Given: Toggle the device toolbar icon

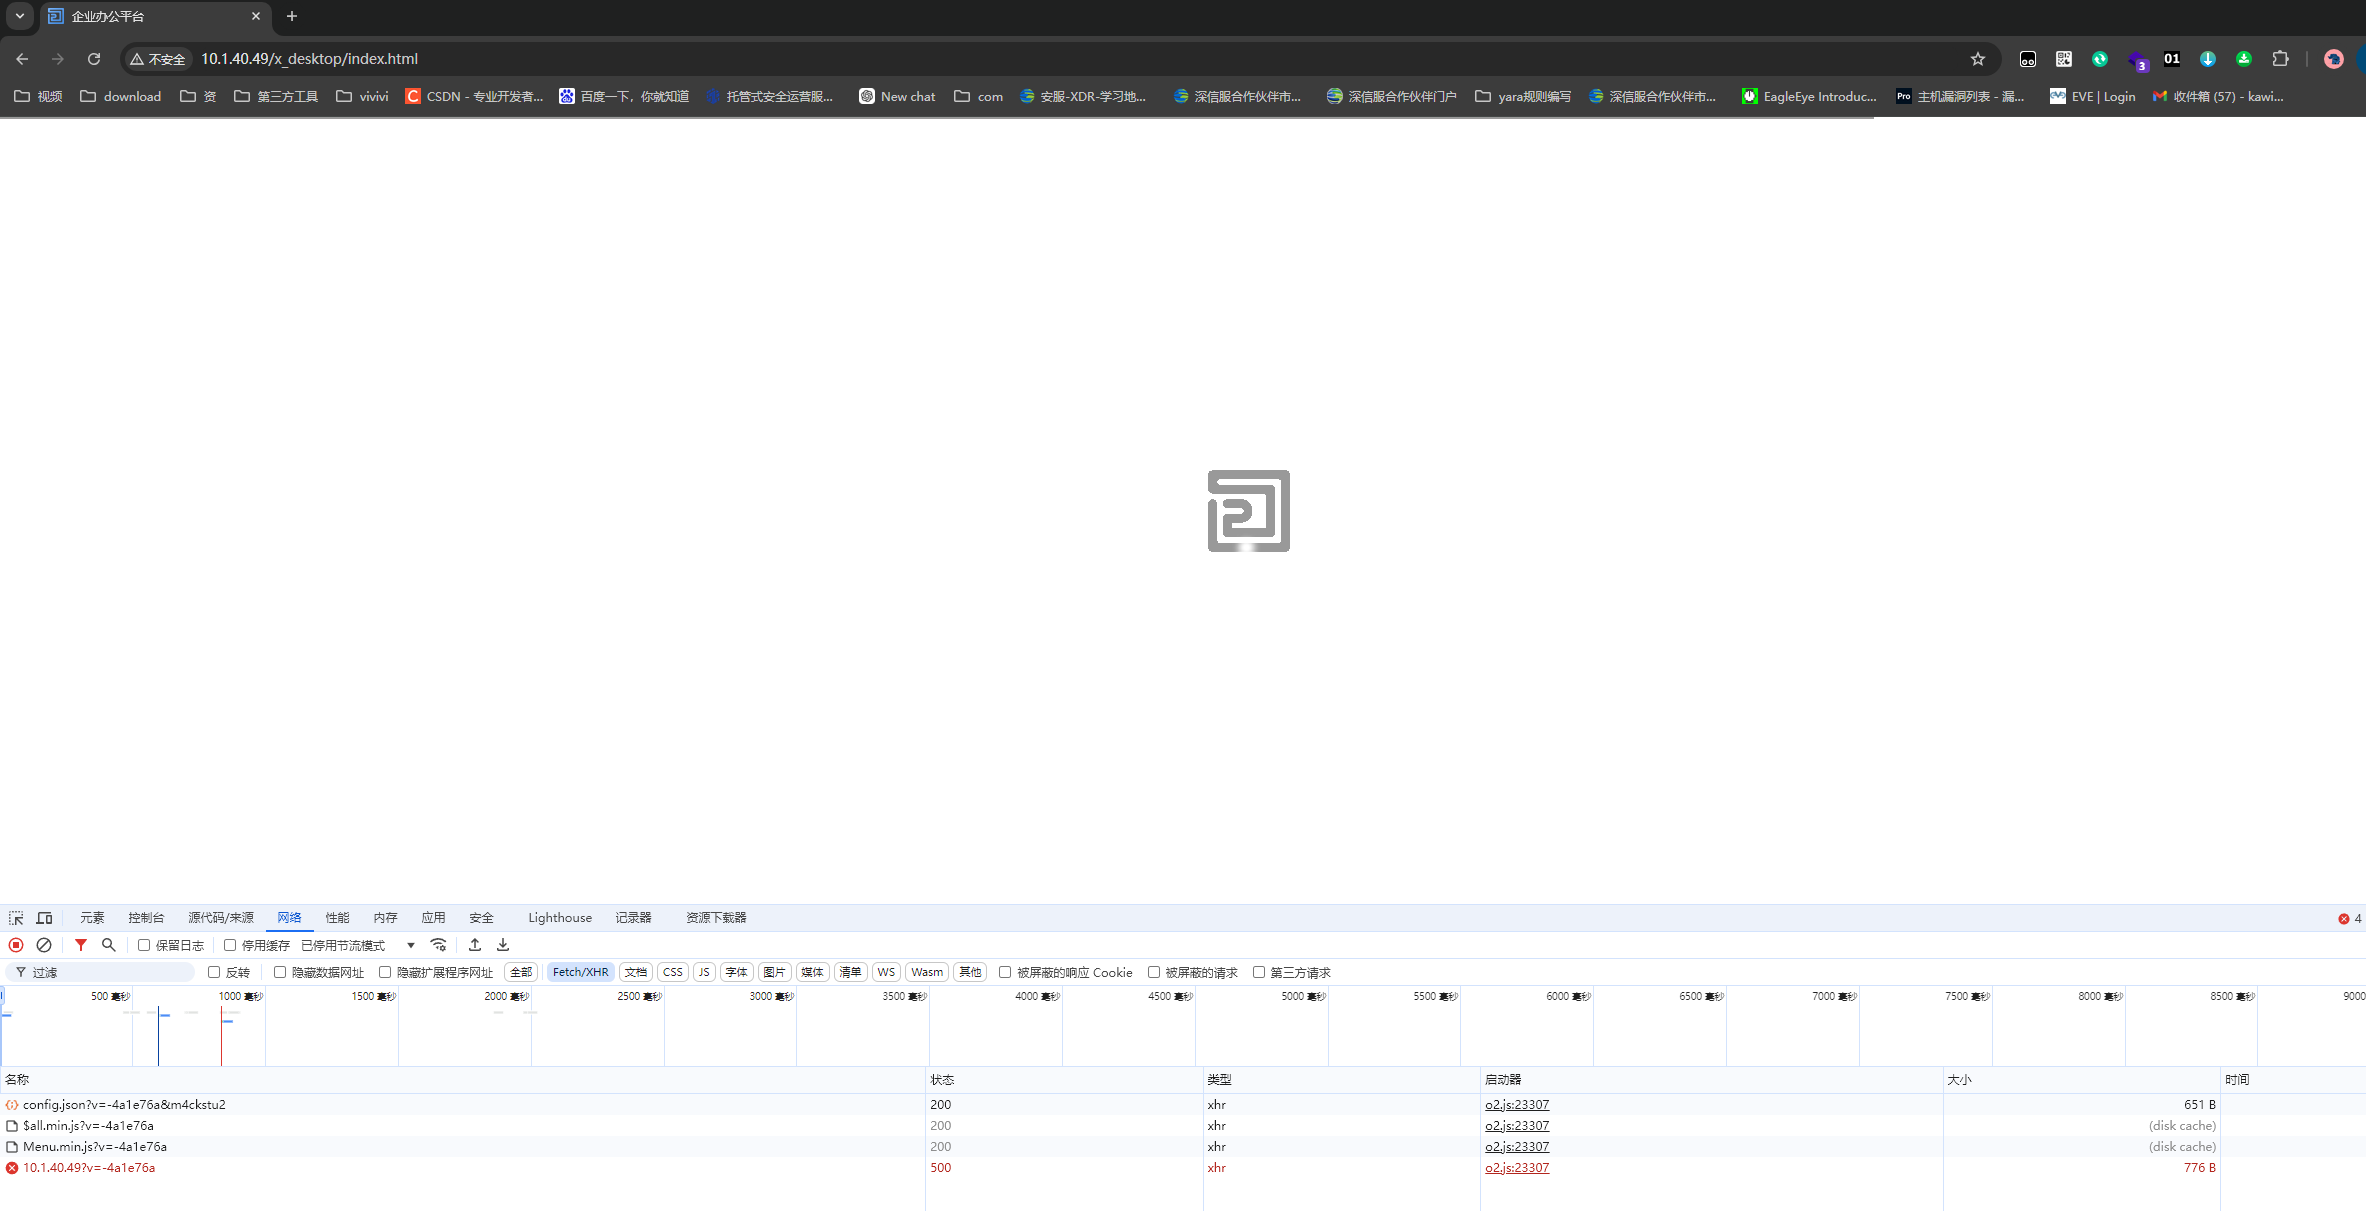Looking at the screenshot, I should 44,918.
